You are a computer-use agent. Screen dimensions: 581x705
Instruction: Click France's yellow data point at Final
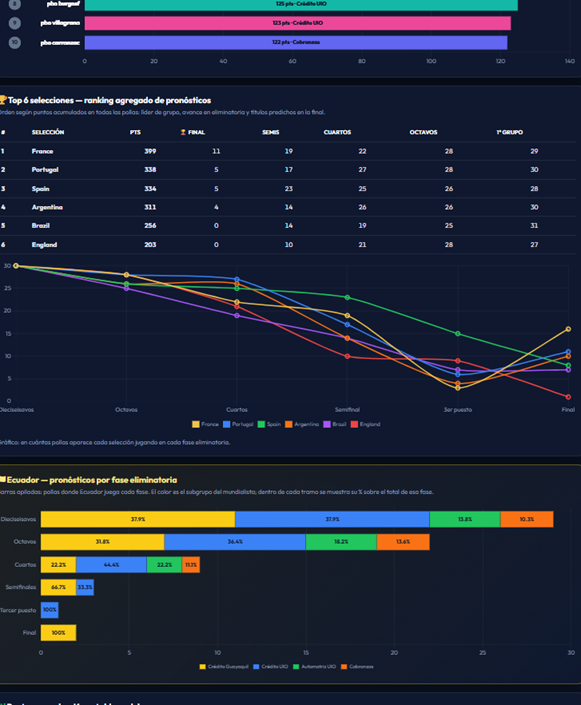click(568, 329)
